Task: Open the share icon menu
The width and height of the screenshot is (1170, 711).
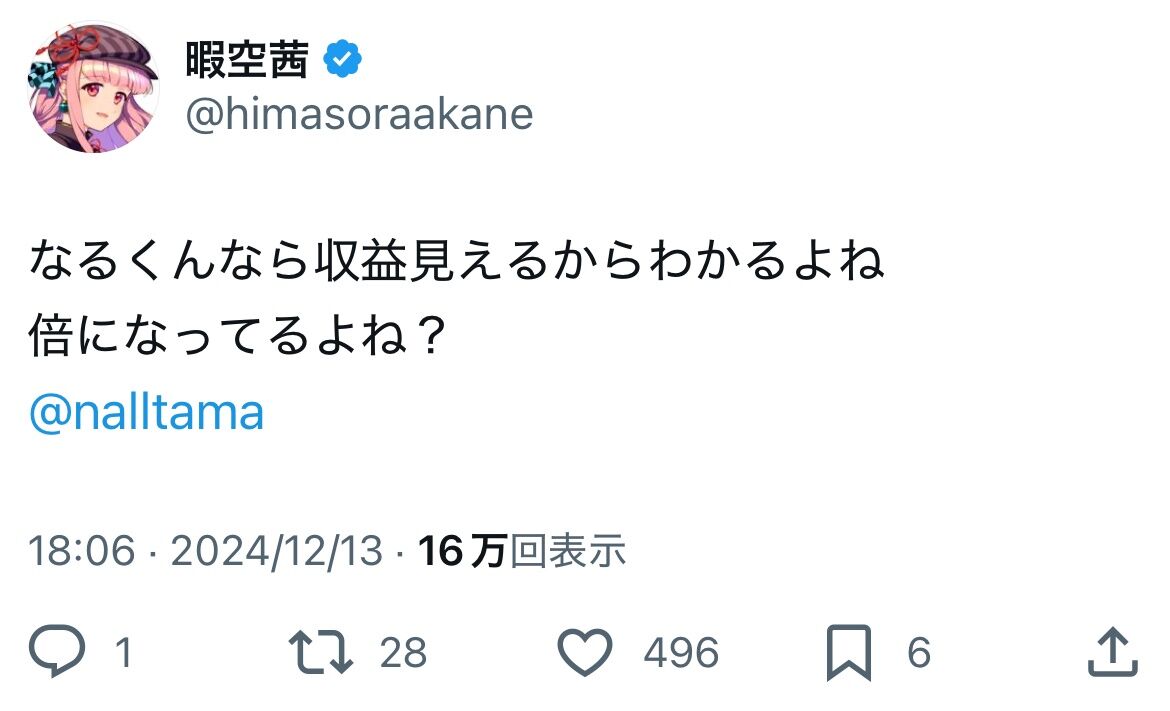Action: pos(1112,653)
